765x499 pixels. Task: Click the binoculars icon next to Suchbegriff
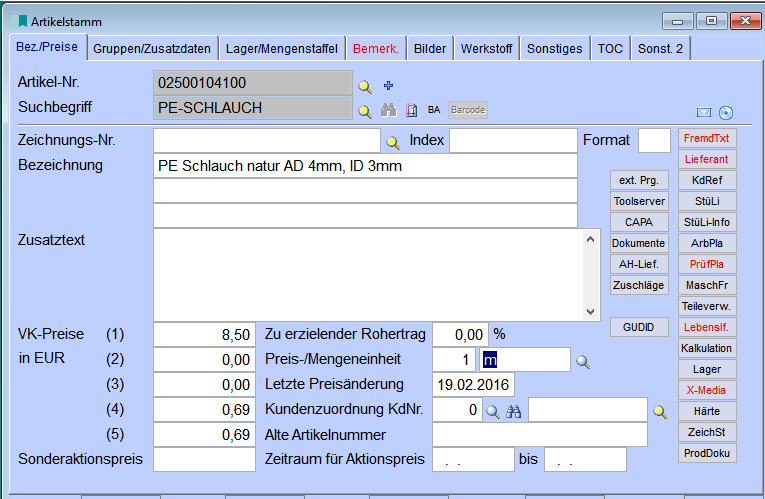389,110
